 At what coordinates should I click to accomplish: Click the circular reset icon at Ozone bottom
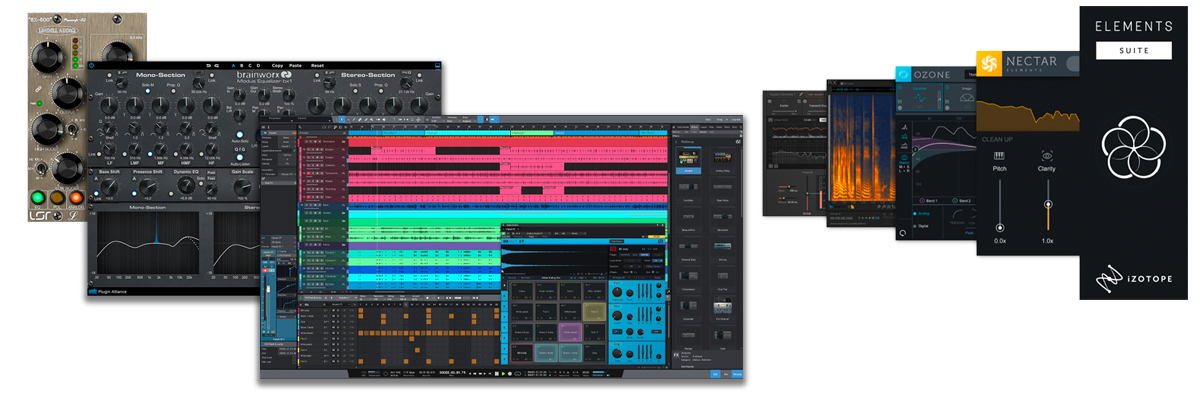[x=903, y=232]
